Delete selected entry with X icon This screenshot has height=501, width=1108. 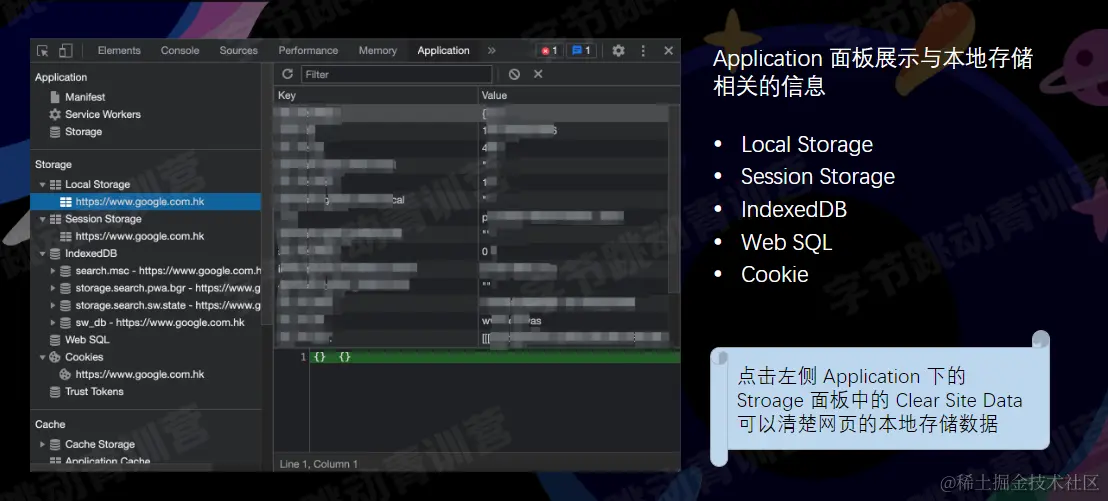point(538,74)
